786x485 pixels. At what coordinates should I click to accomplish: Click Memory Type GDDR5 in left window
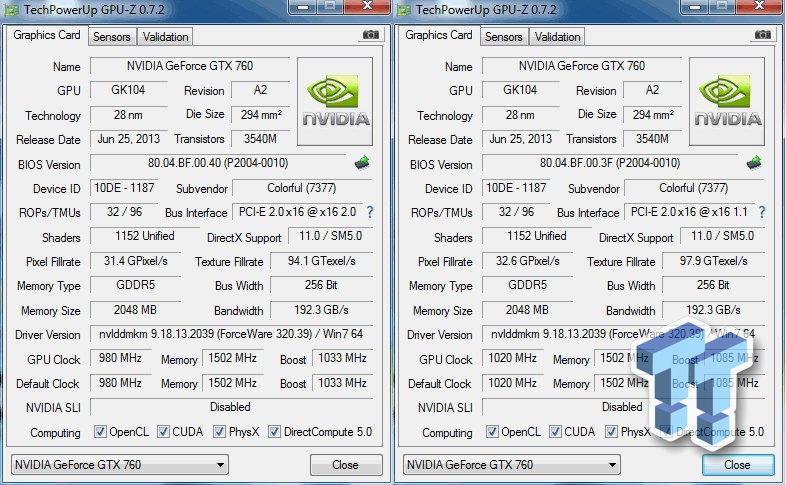pyautogui.click(x=136, y=285)
